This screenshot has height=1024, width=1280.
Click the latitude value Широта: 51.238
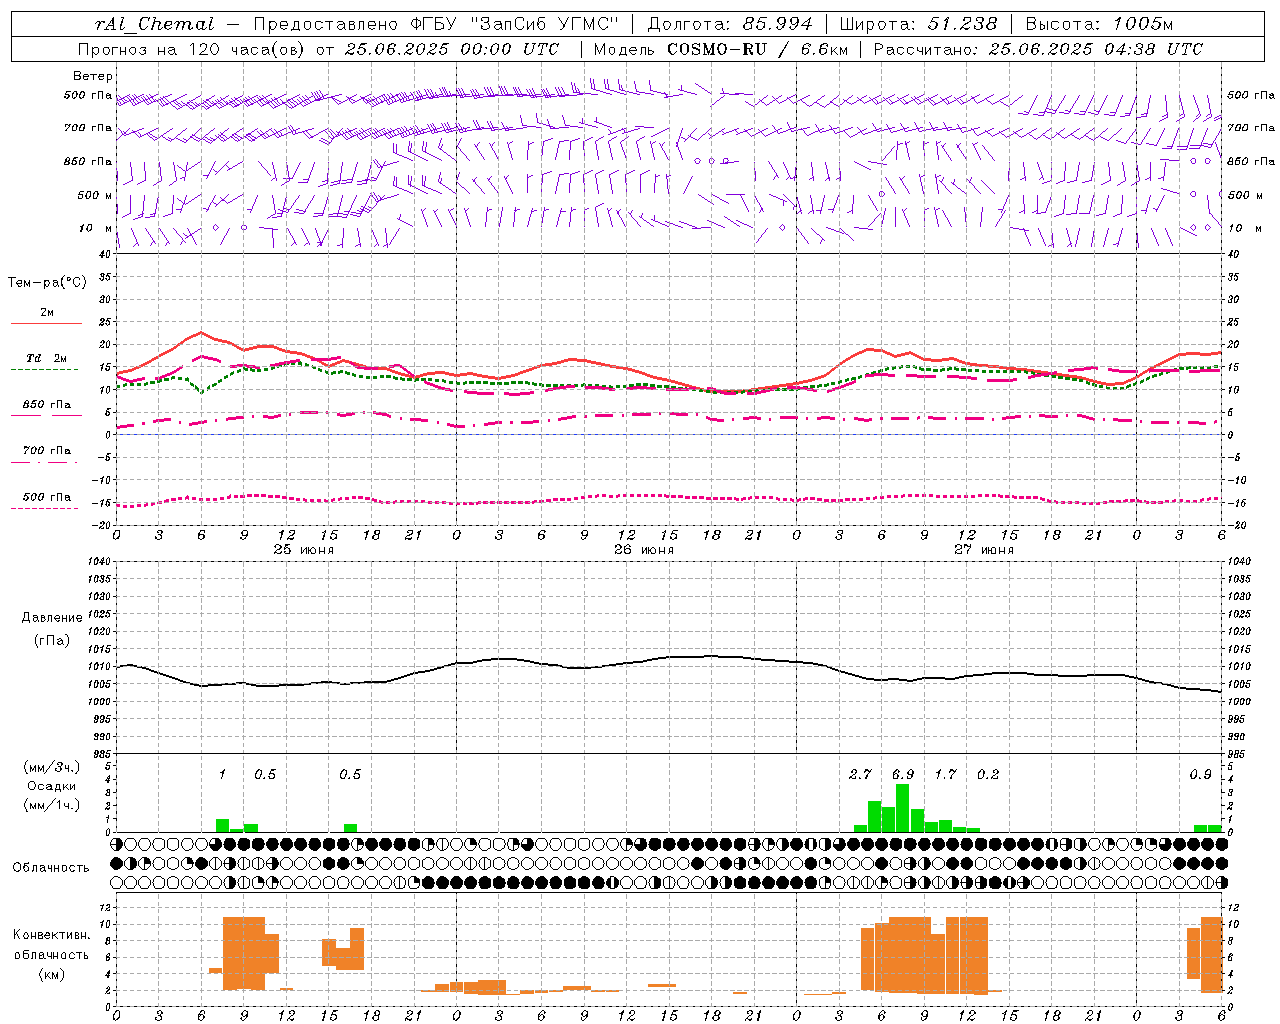pos(918,24)
